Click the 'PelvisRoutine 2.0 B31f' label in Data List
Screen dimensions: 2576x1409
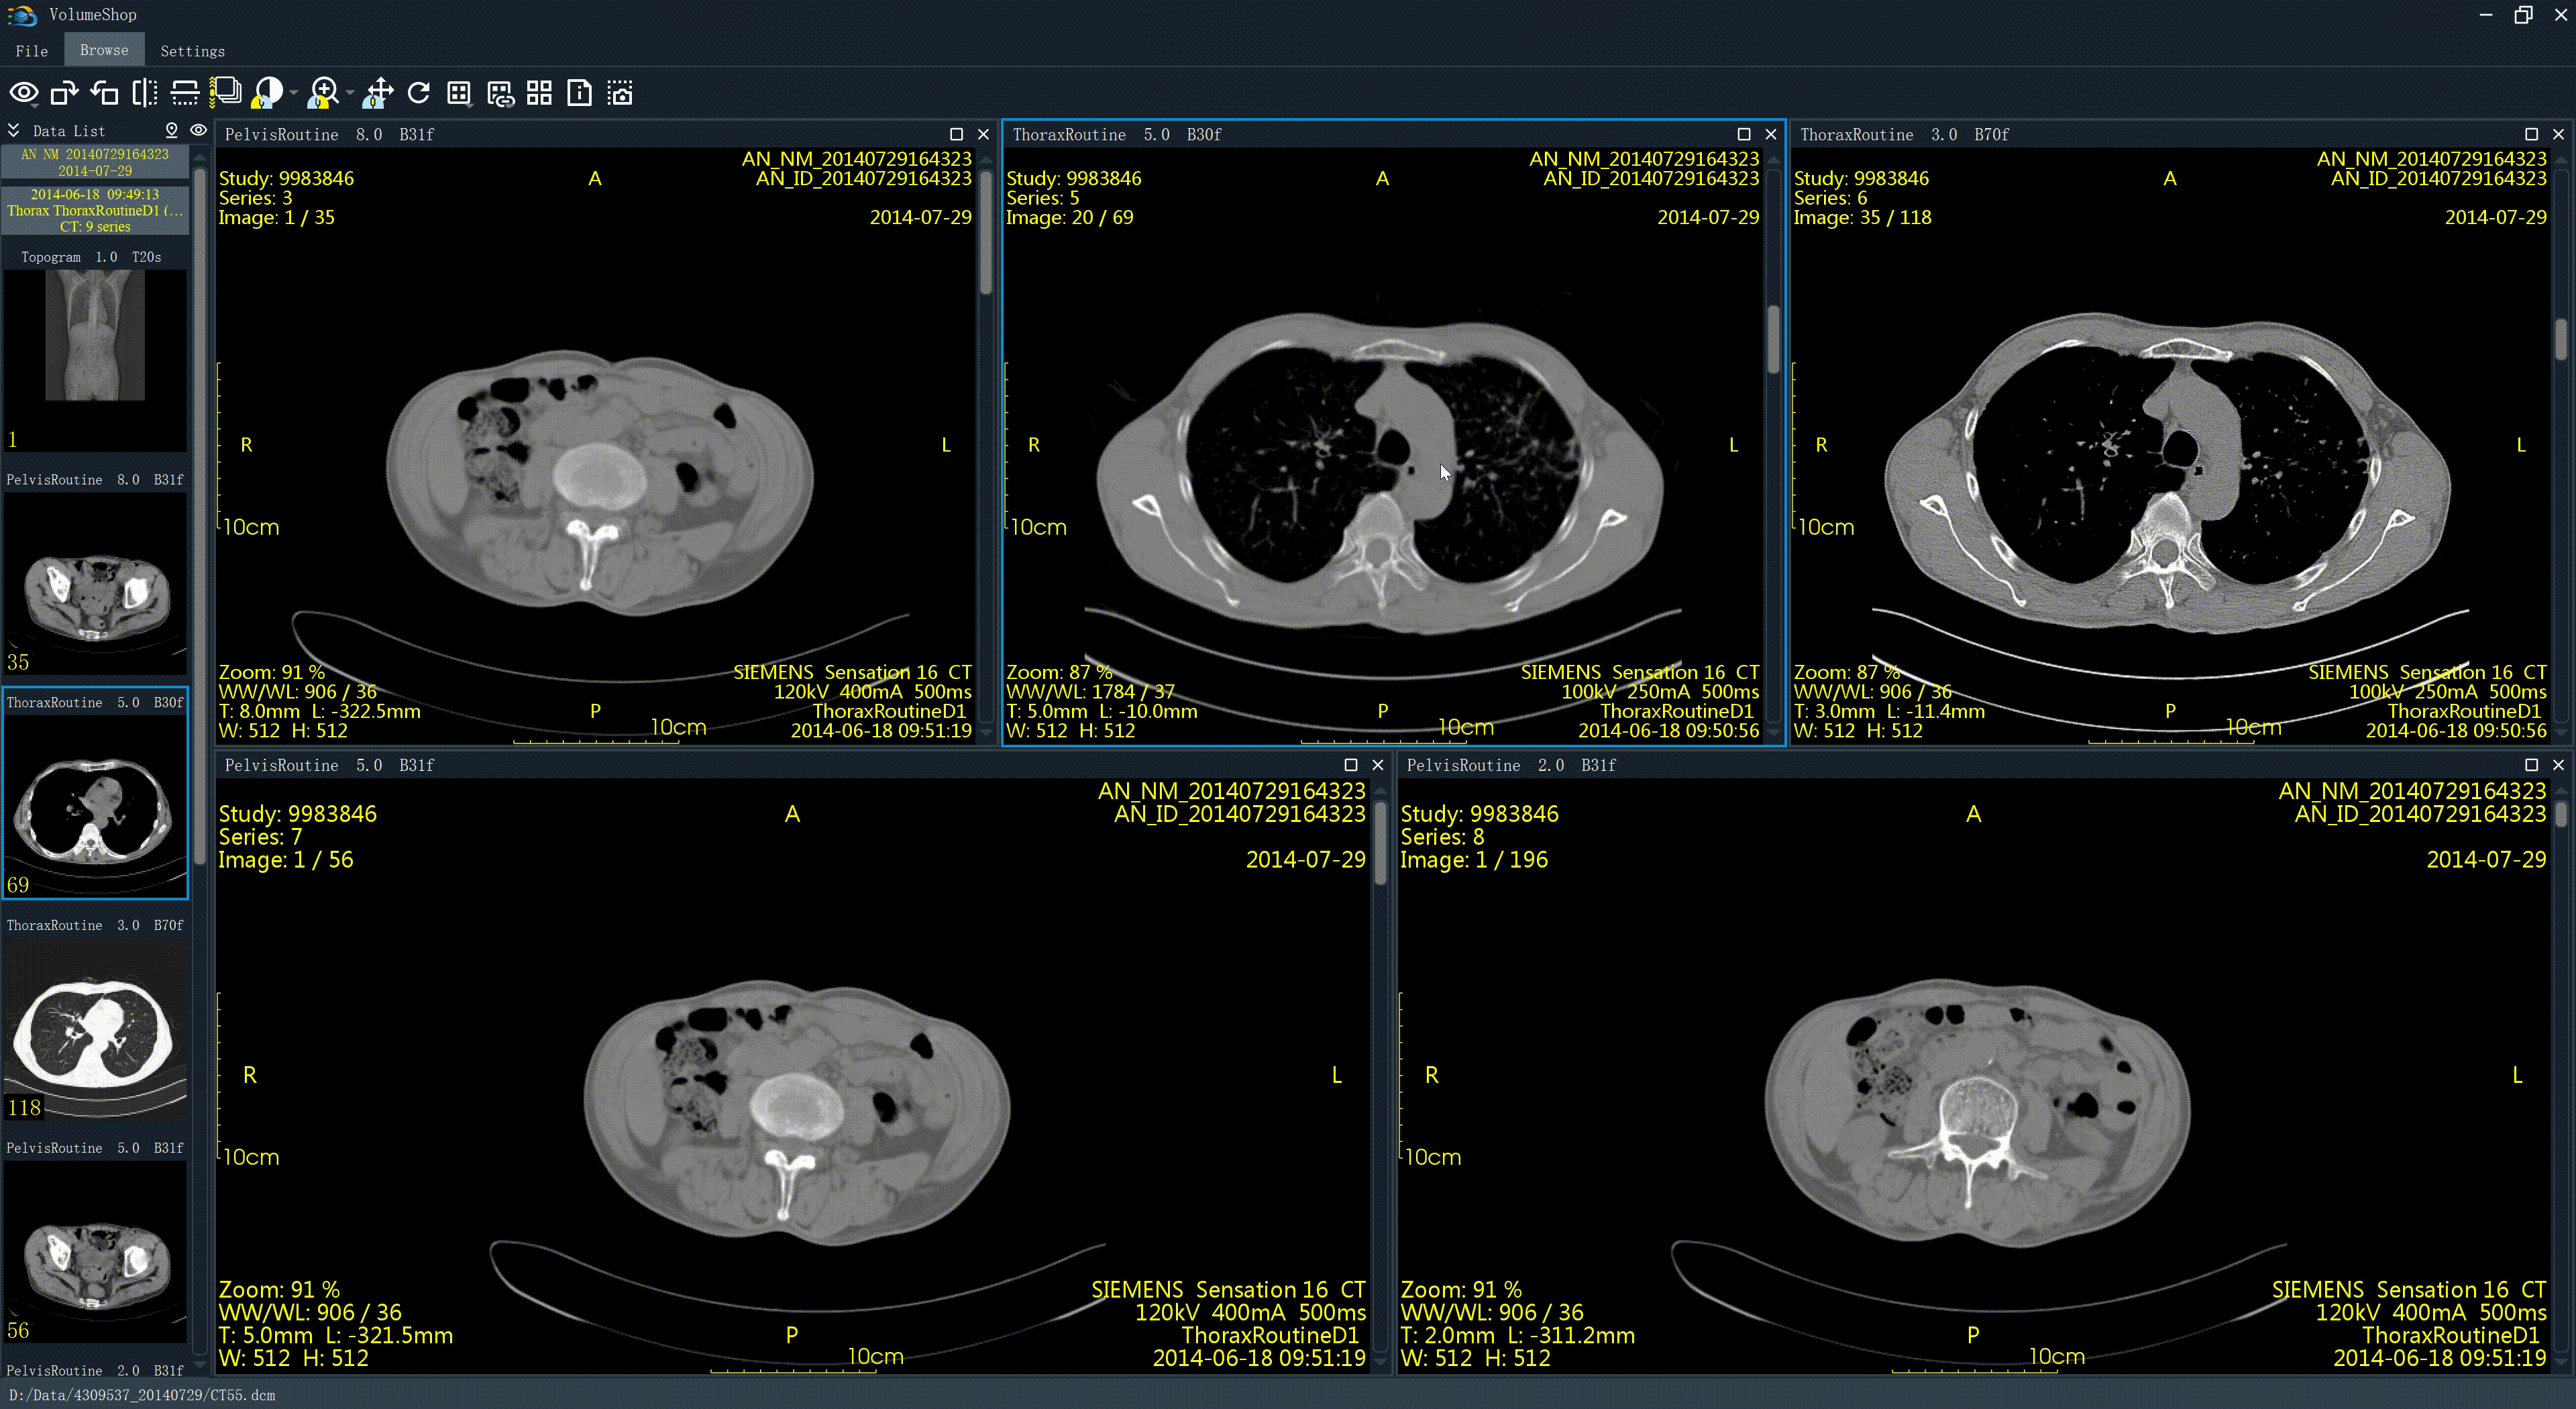tap(95, 1370)
